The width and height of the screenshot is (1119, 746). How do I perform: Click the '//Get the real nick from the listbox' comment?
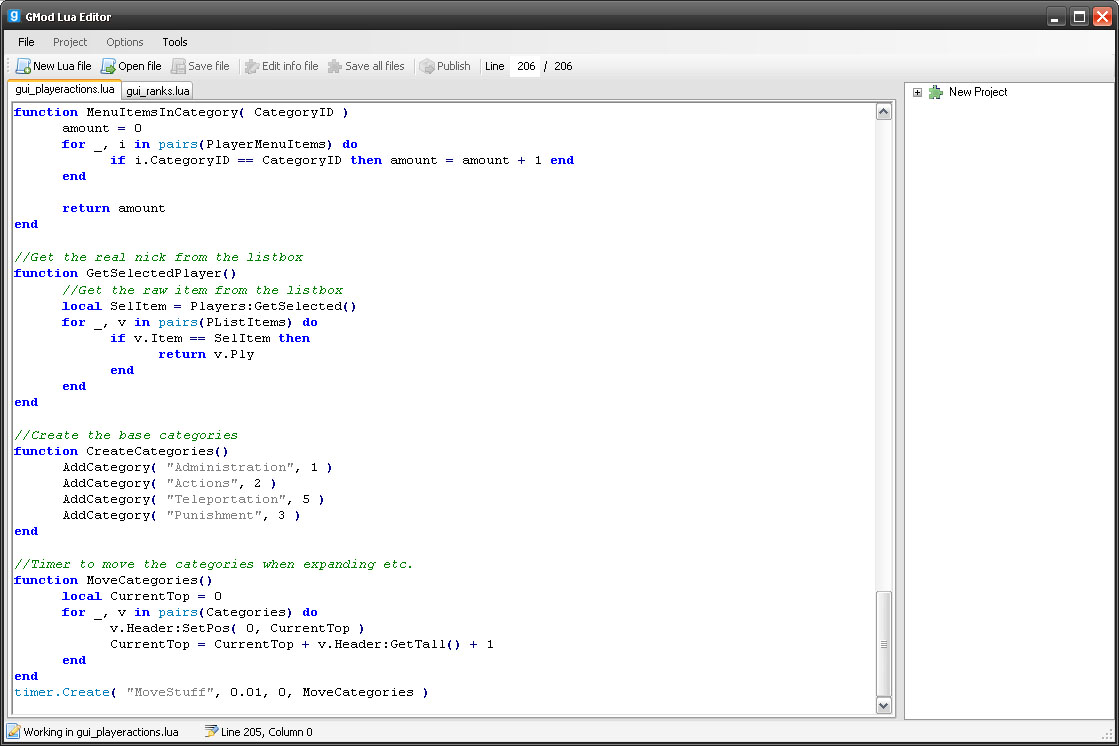[158, 257]
